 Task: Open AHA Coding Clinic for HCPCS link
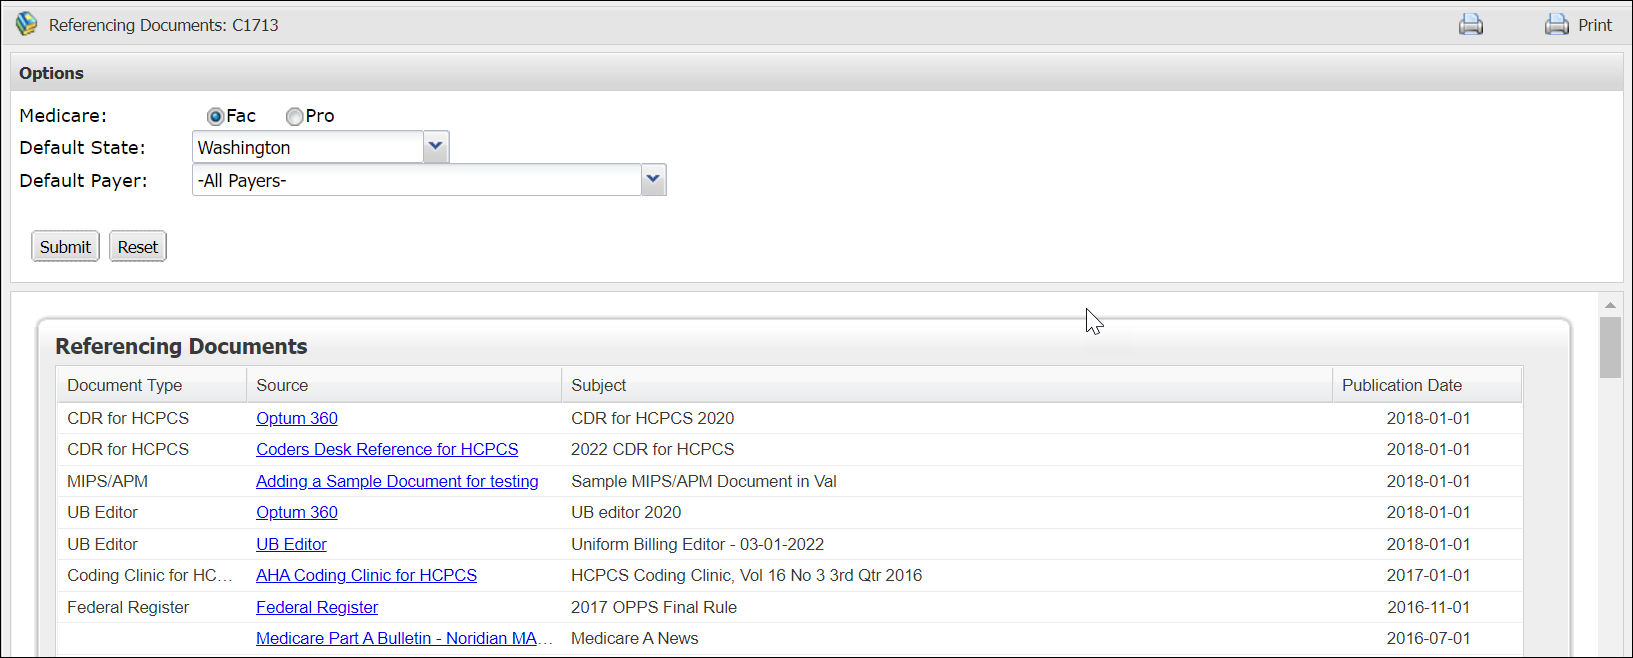[x=366, y=575]
